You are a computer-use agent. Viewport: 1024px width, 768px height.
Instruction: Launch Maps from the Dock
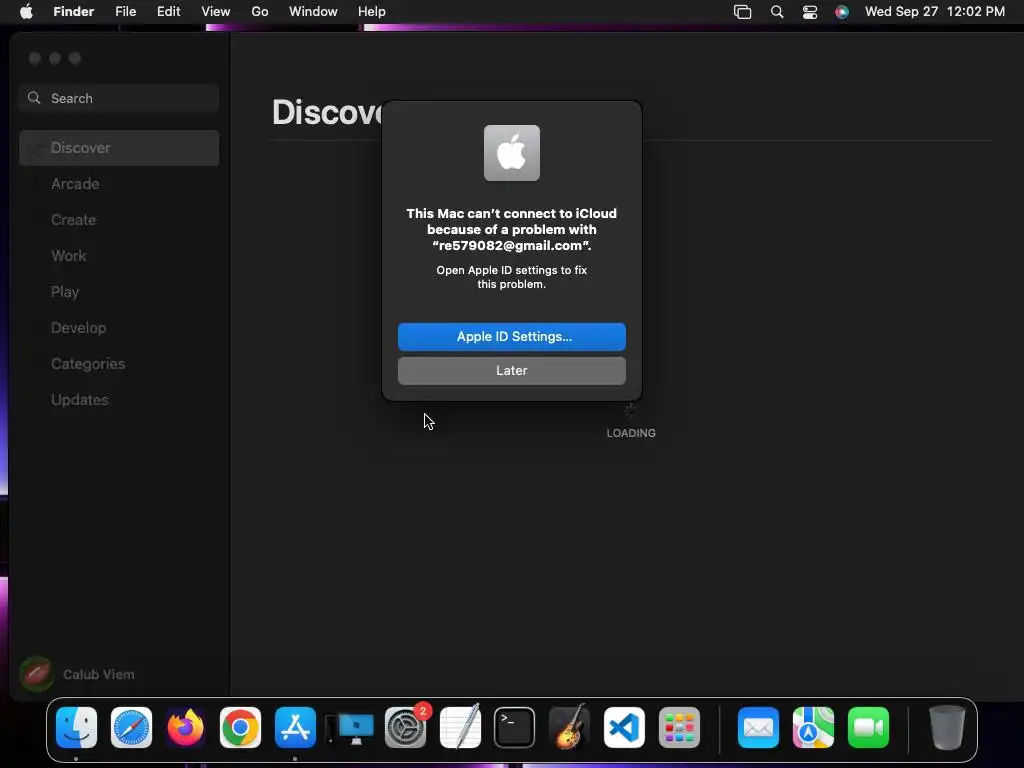click(813, 728)
